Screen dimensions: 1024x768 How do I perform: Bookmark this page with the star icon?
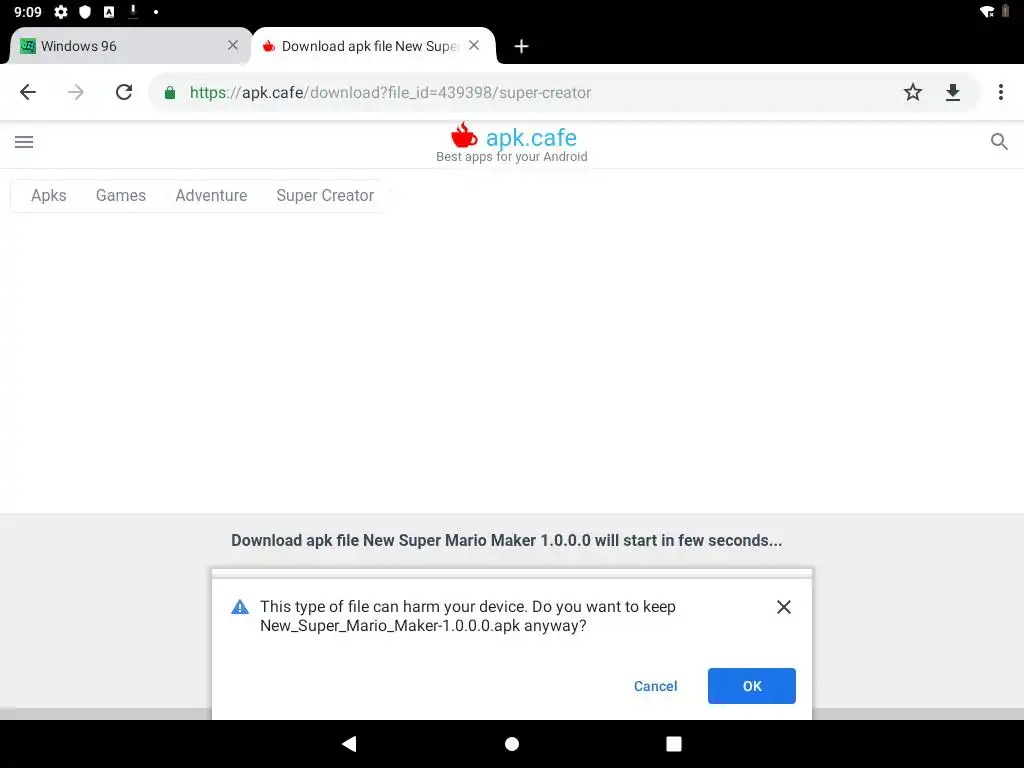click(912, 92)
